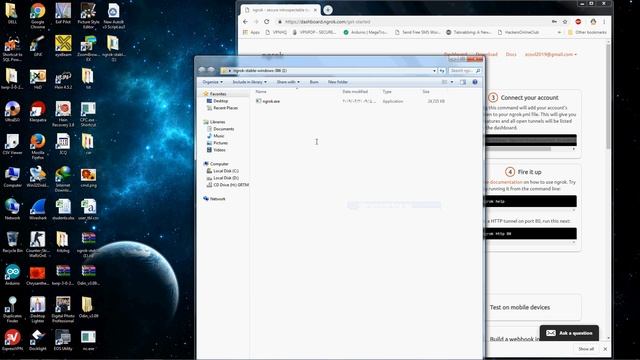Select Network in Explorer navigation pane
640x360 pixels.
(214, 199)
